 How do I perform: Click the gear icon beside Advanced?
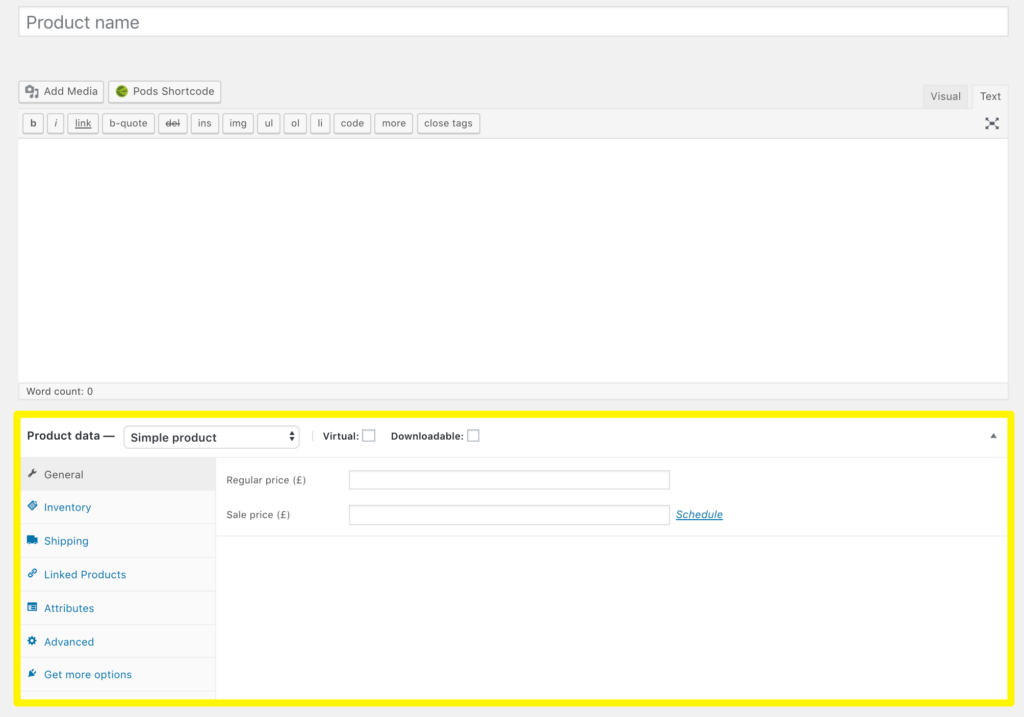[33, 641]
